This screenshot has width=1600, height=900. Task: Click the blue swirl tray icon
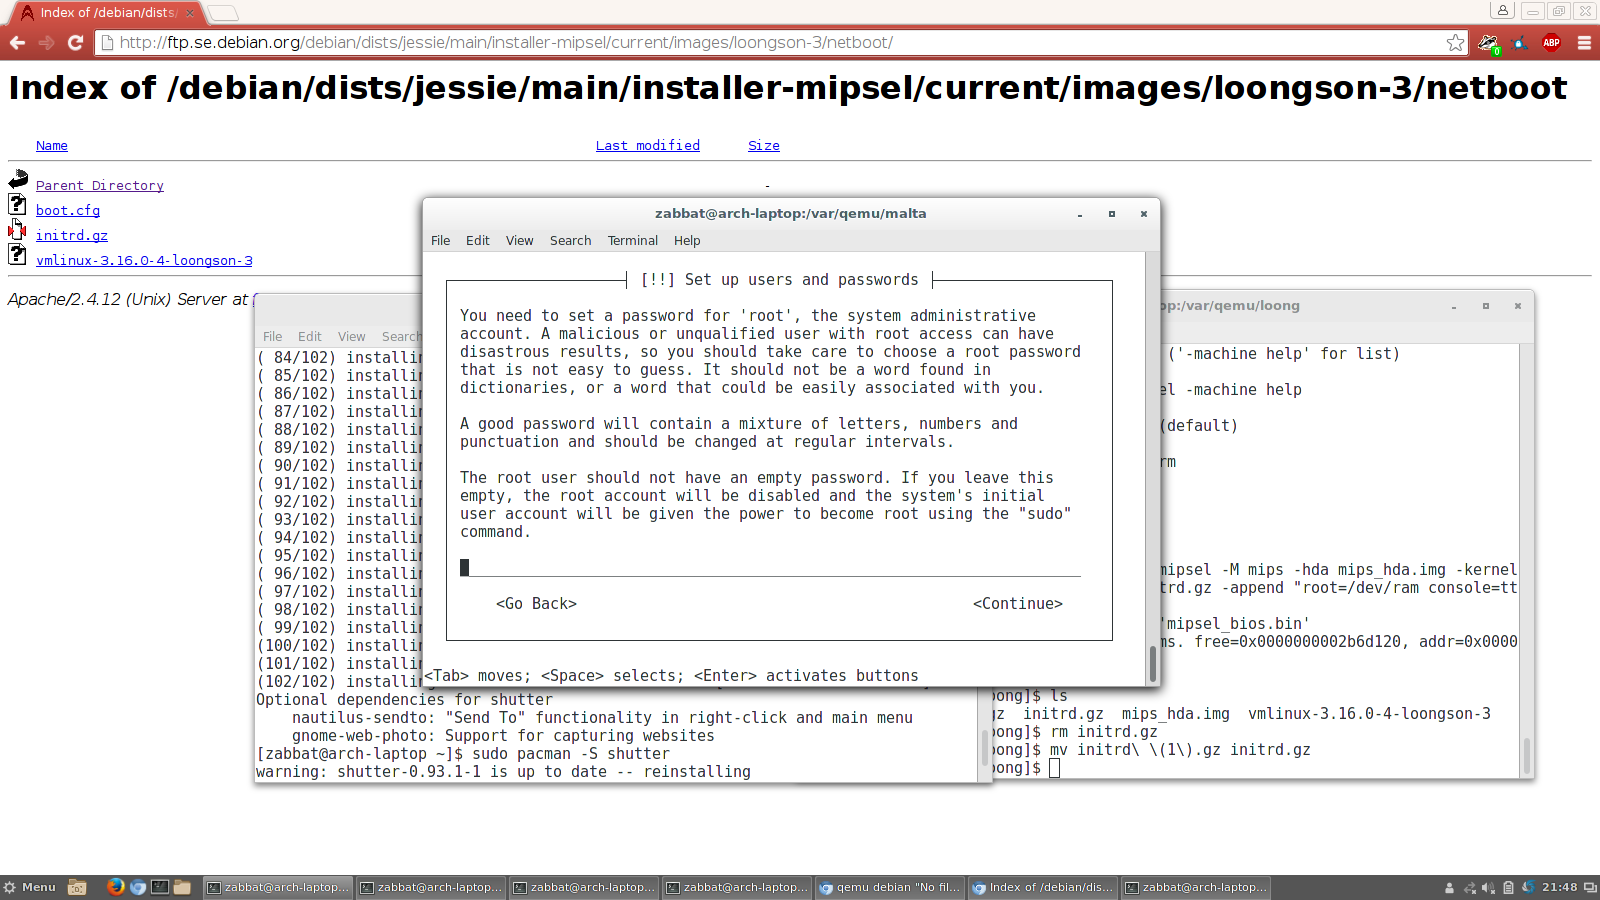point(1528,887)
